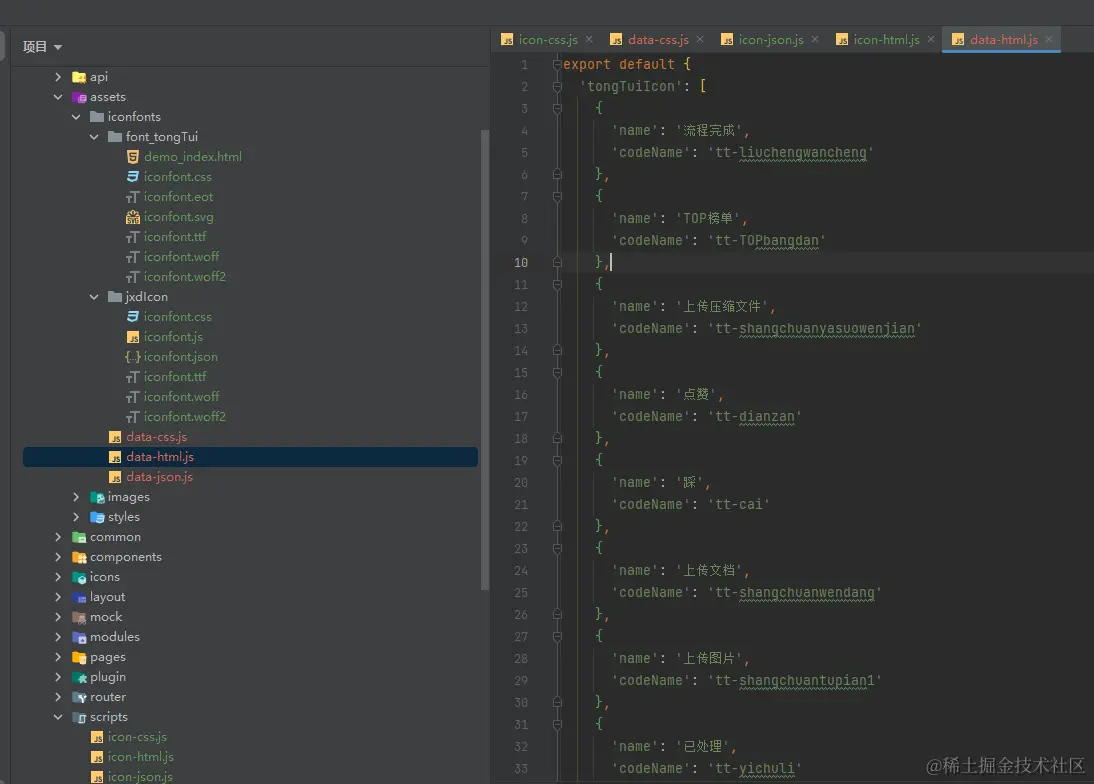Click the JS icon beside iconfont.js

(133, 337)
